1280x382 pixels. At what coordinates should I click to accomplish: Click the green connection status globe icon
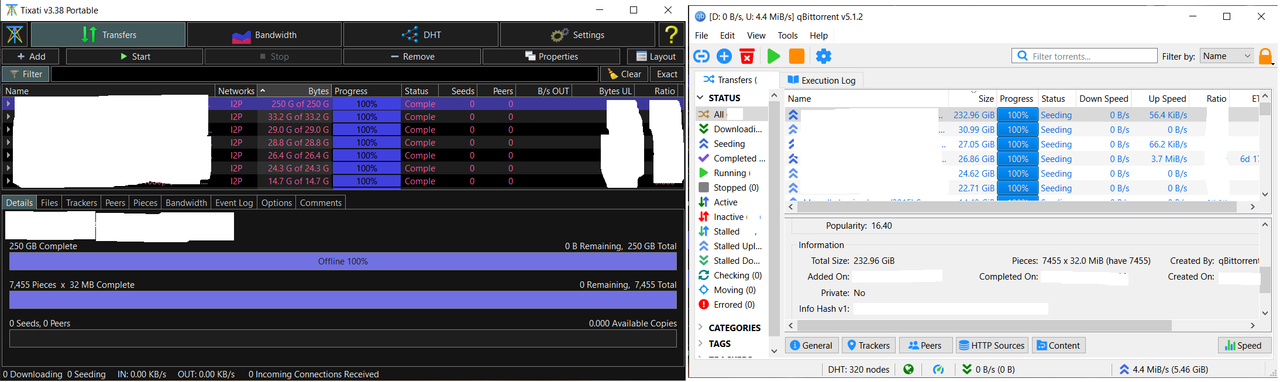coord(908,369)
